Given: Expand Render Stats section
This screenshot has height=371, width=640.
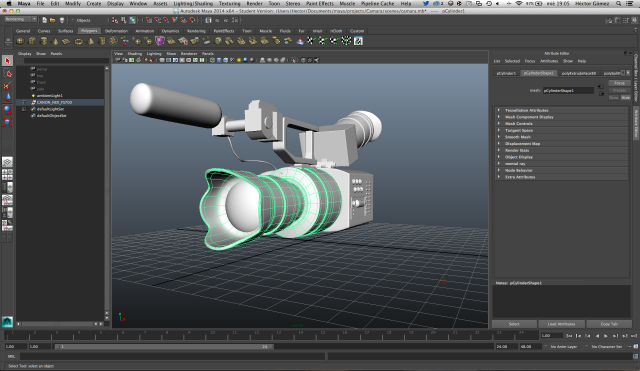Looking at the screenshot, I should click(561, 150).
